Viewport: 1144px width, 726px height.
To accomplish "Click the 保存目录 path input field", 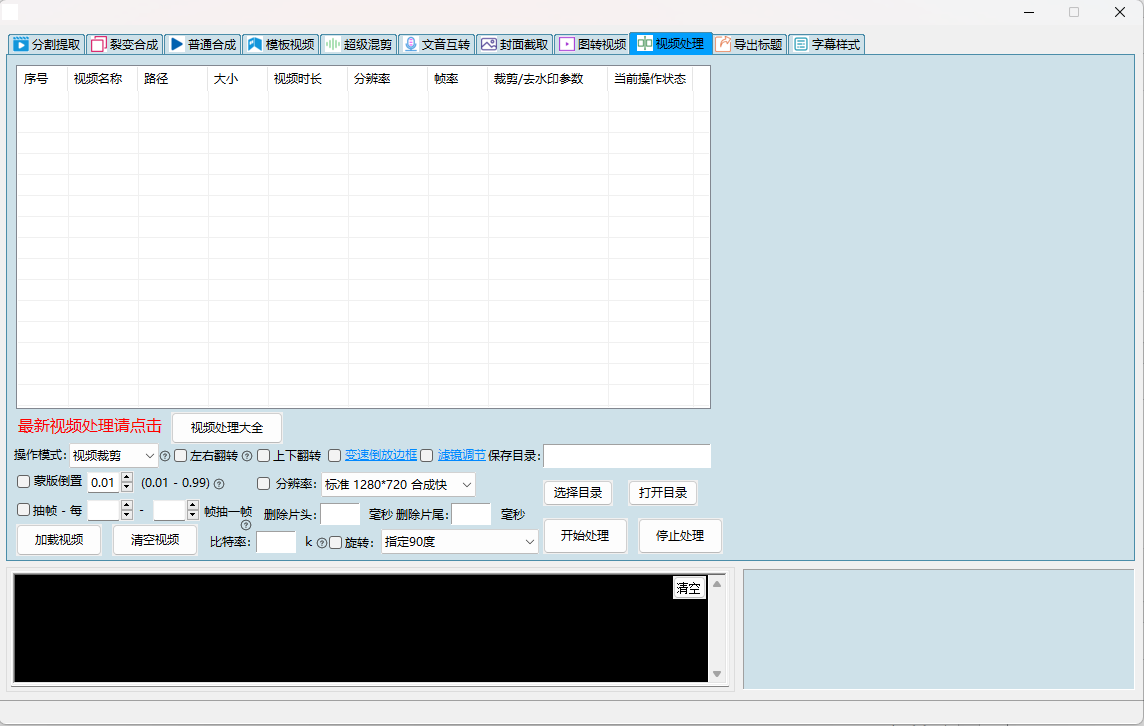I will (x=627, y=456).
